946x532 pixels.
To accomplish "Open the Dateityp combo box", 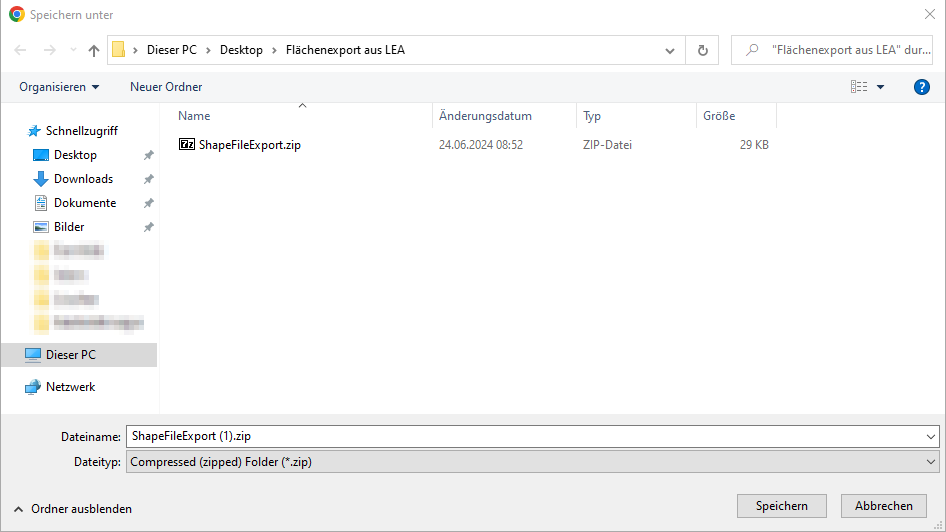I will (x=532, y=462).
